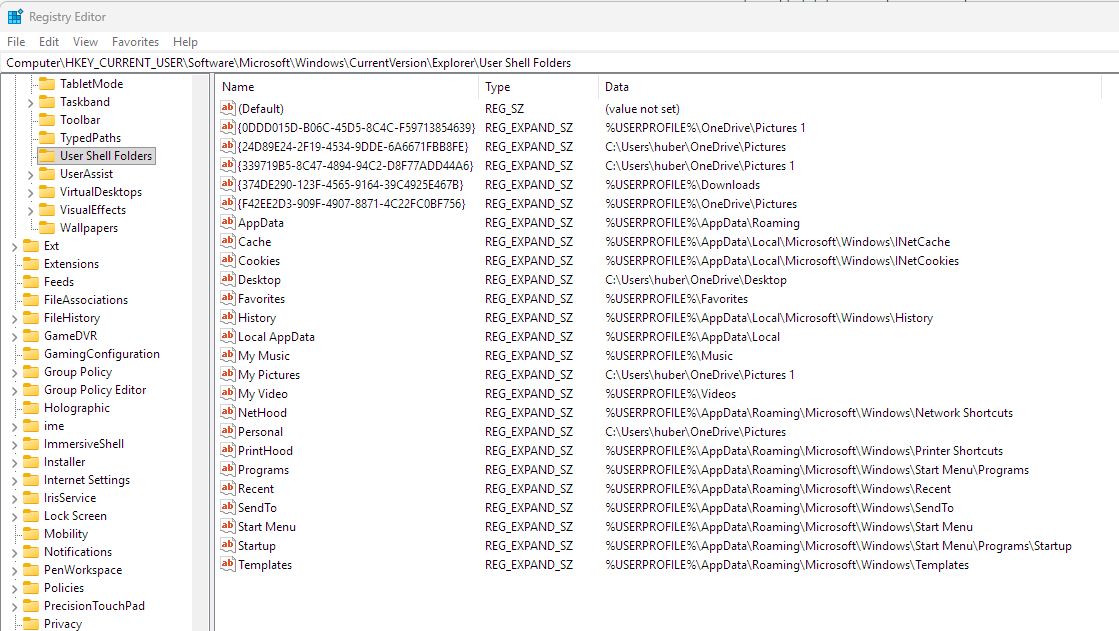Viewport: 1119px width, 631px height.
Task: Click data cell %USERPROFILE%\Videos
Action: [x=670, y=393]
